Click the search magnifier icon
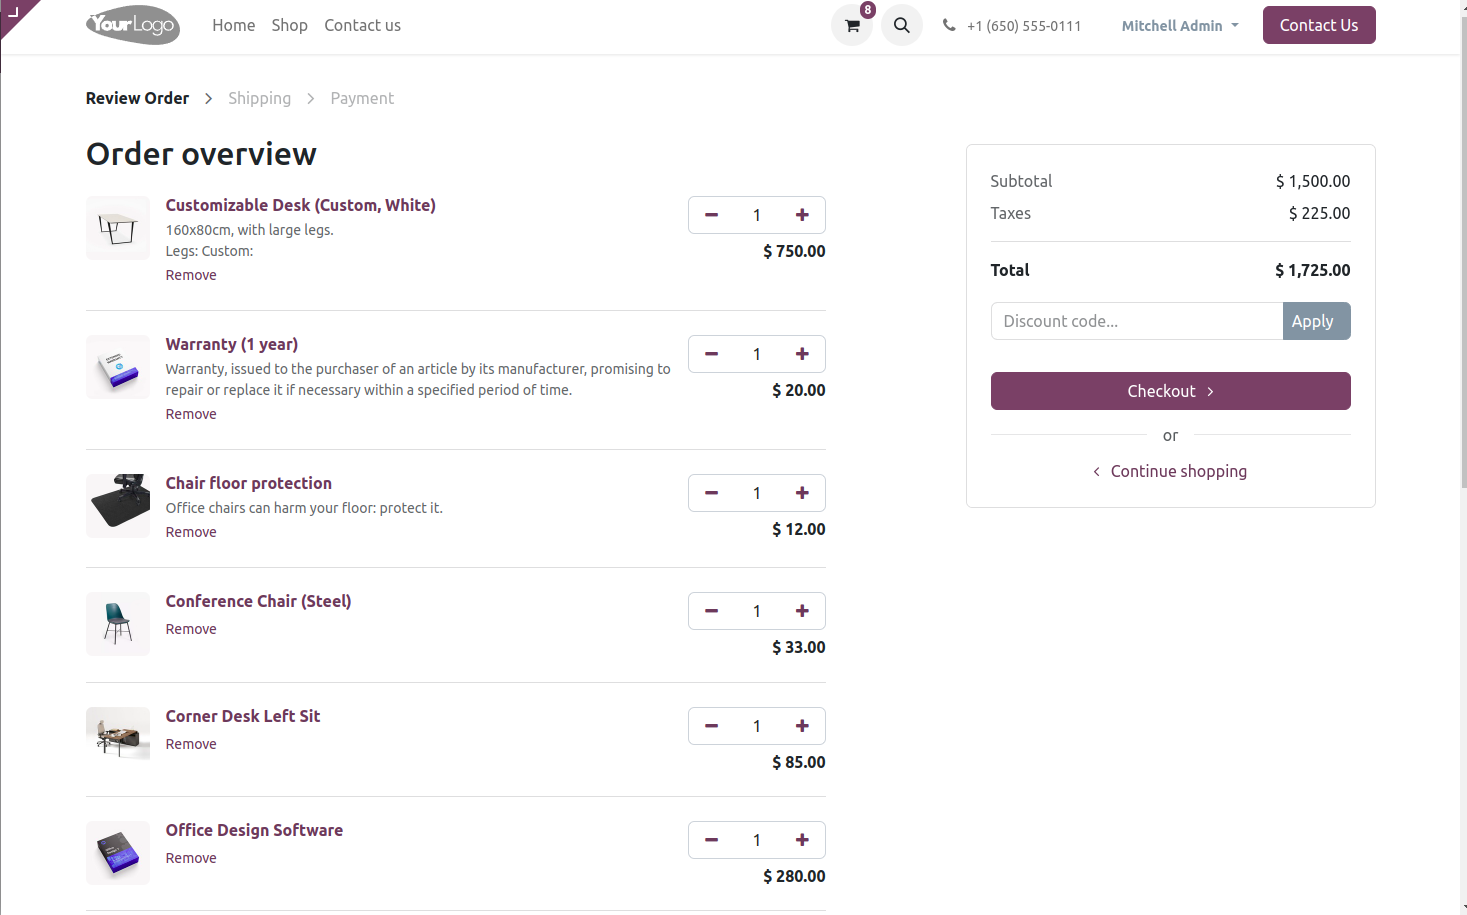1467x915 pixels. pos(901,26)
